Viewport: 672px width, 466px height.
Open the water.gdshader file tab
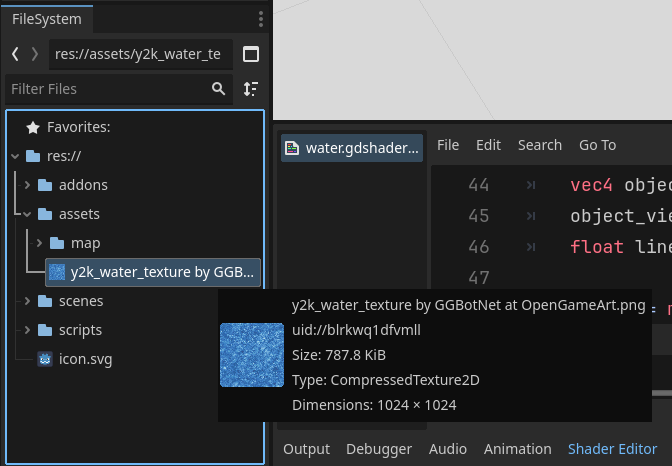pos(352,148)
